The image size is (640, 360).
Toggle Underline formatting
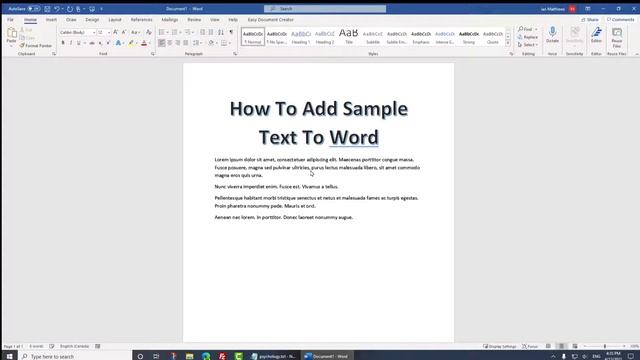[x=79, y=43]
